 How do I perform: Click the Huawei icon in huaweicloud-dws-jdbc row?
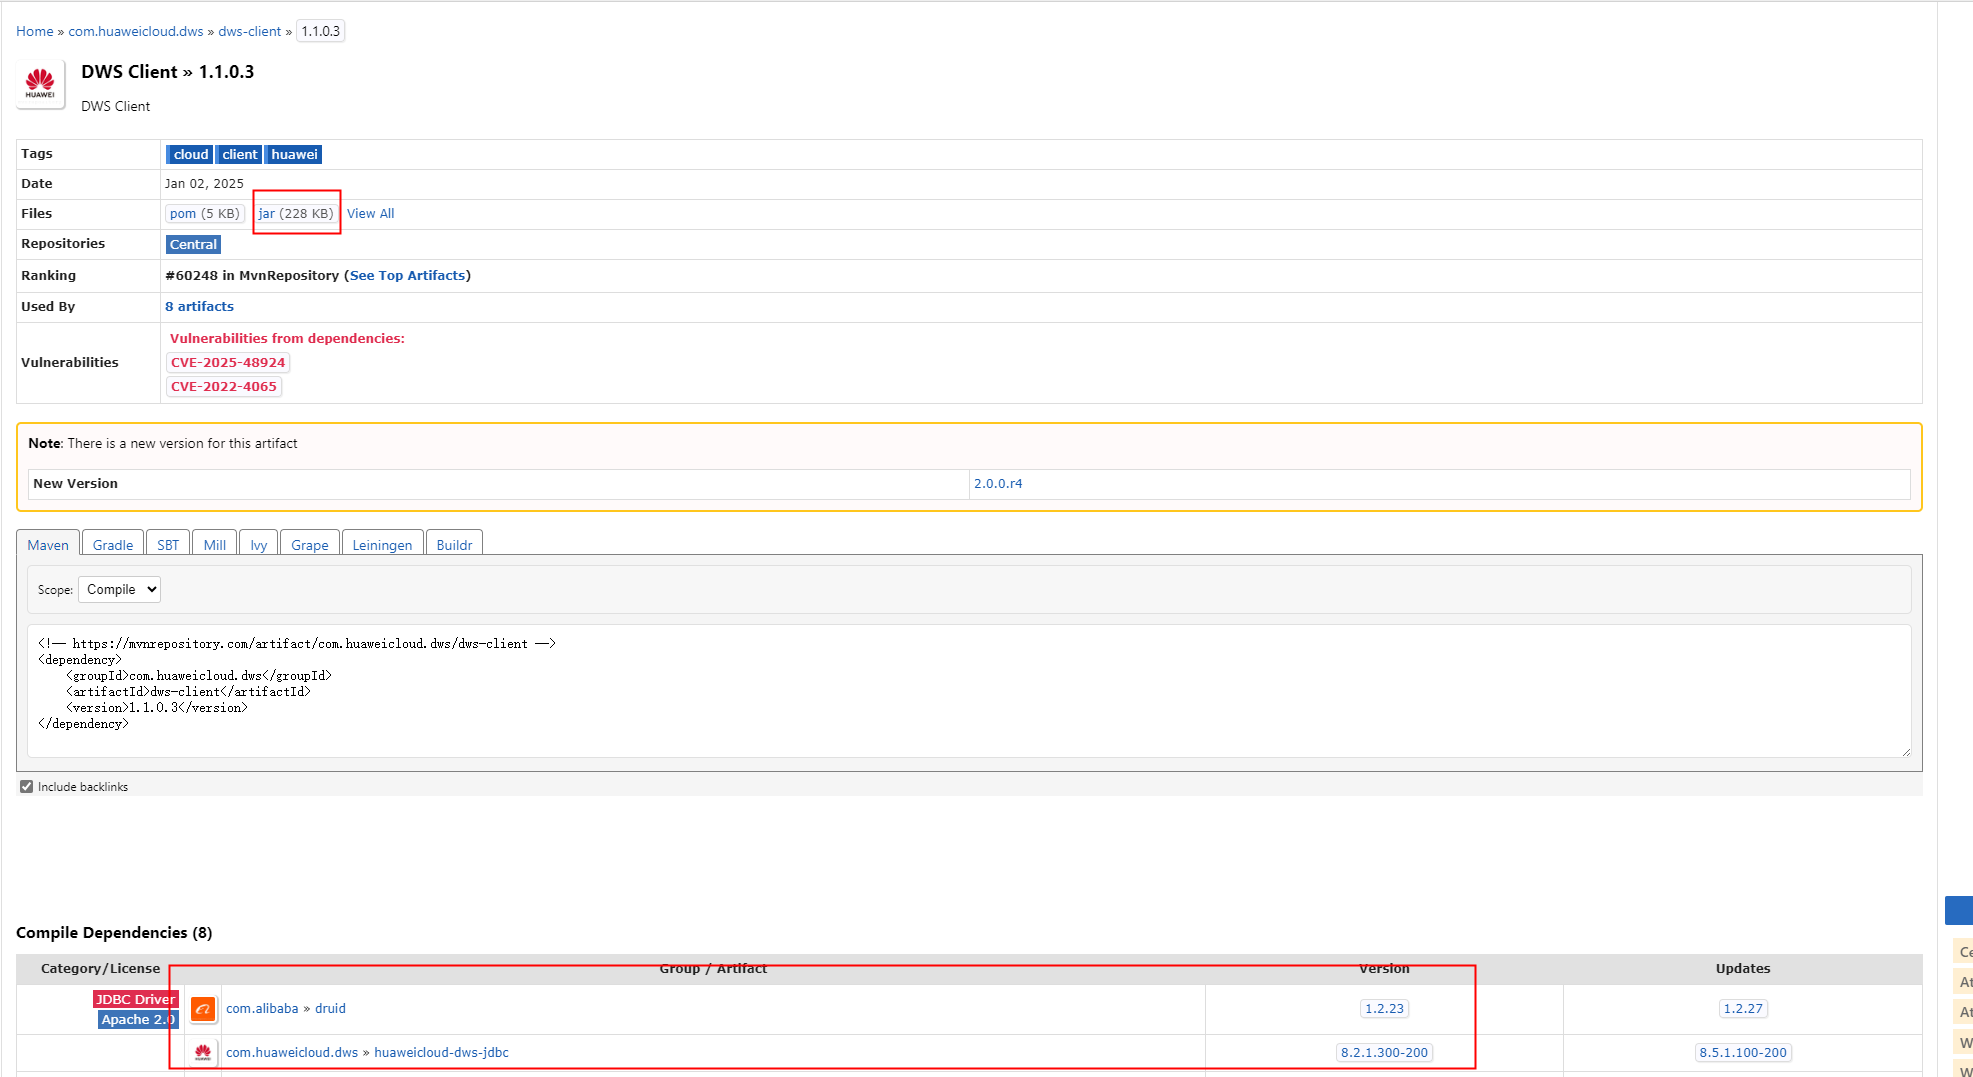click(203, 1052)
